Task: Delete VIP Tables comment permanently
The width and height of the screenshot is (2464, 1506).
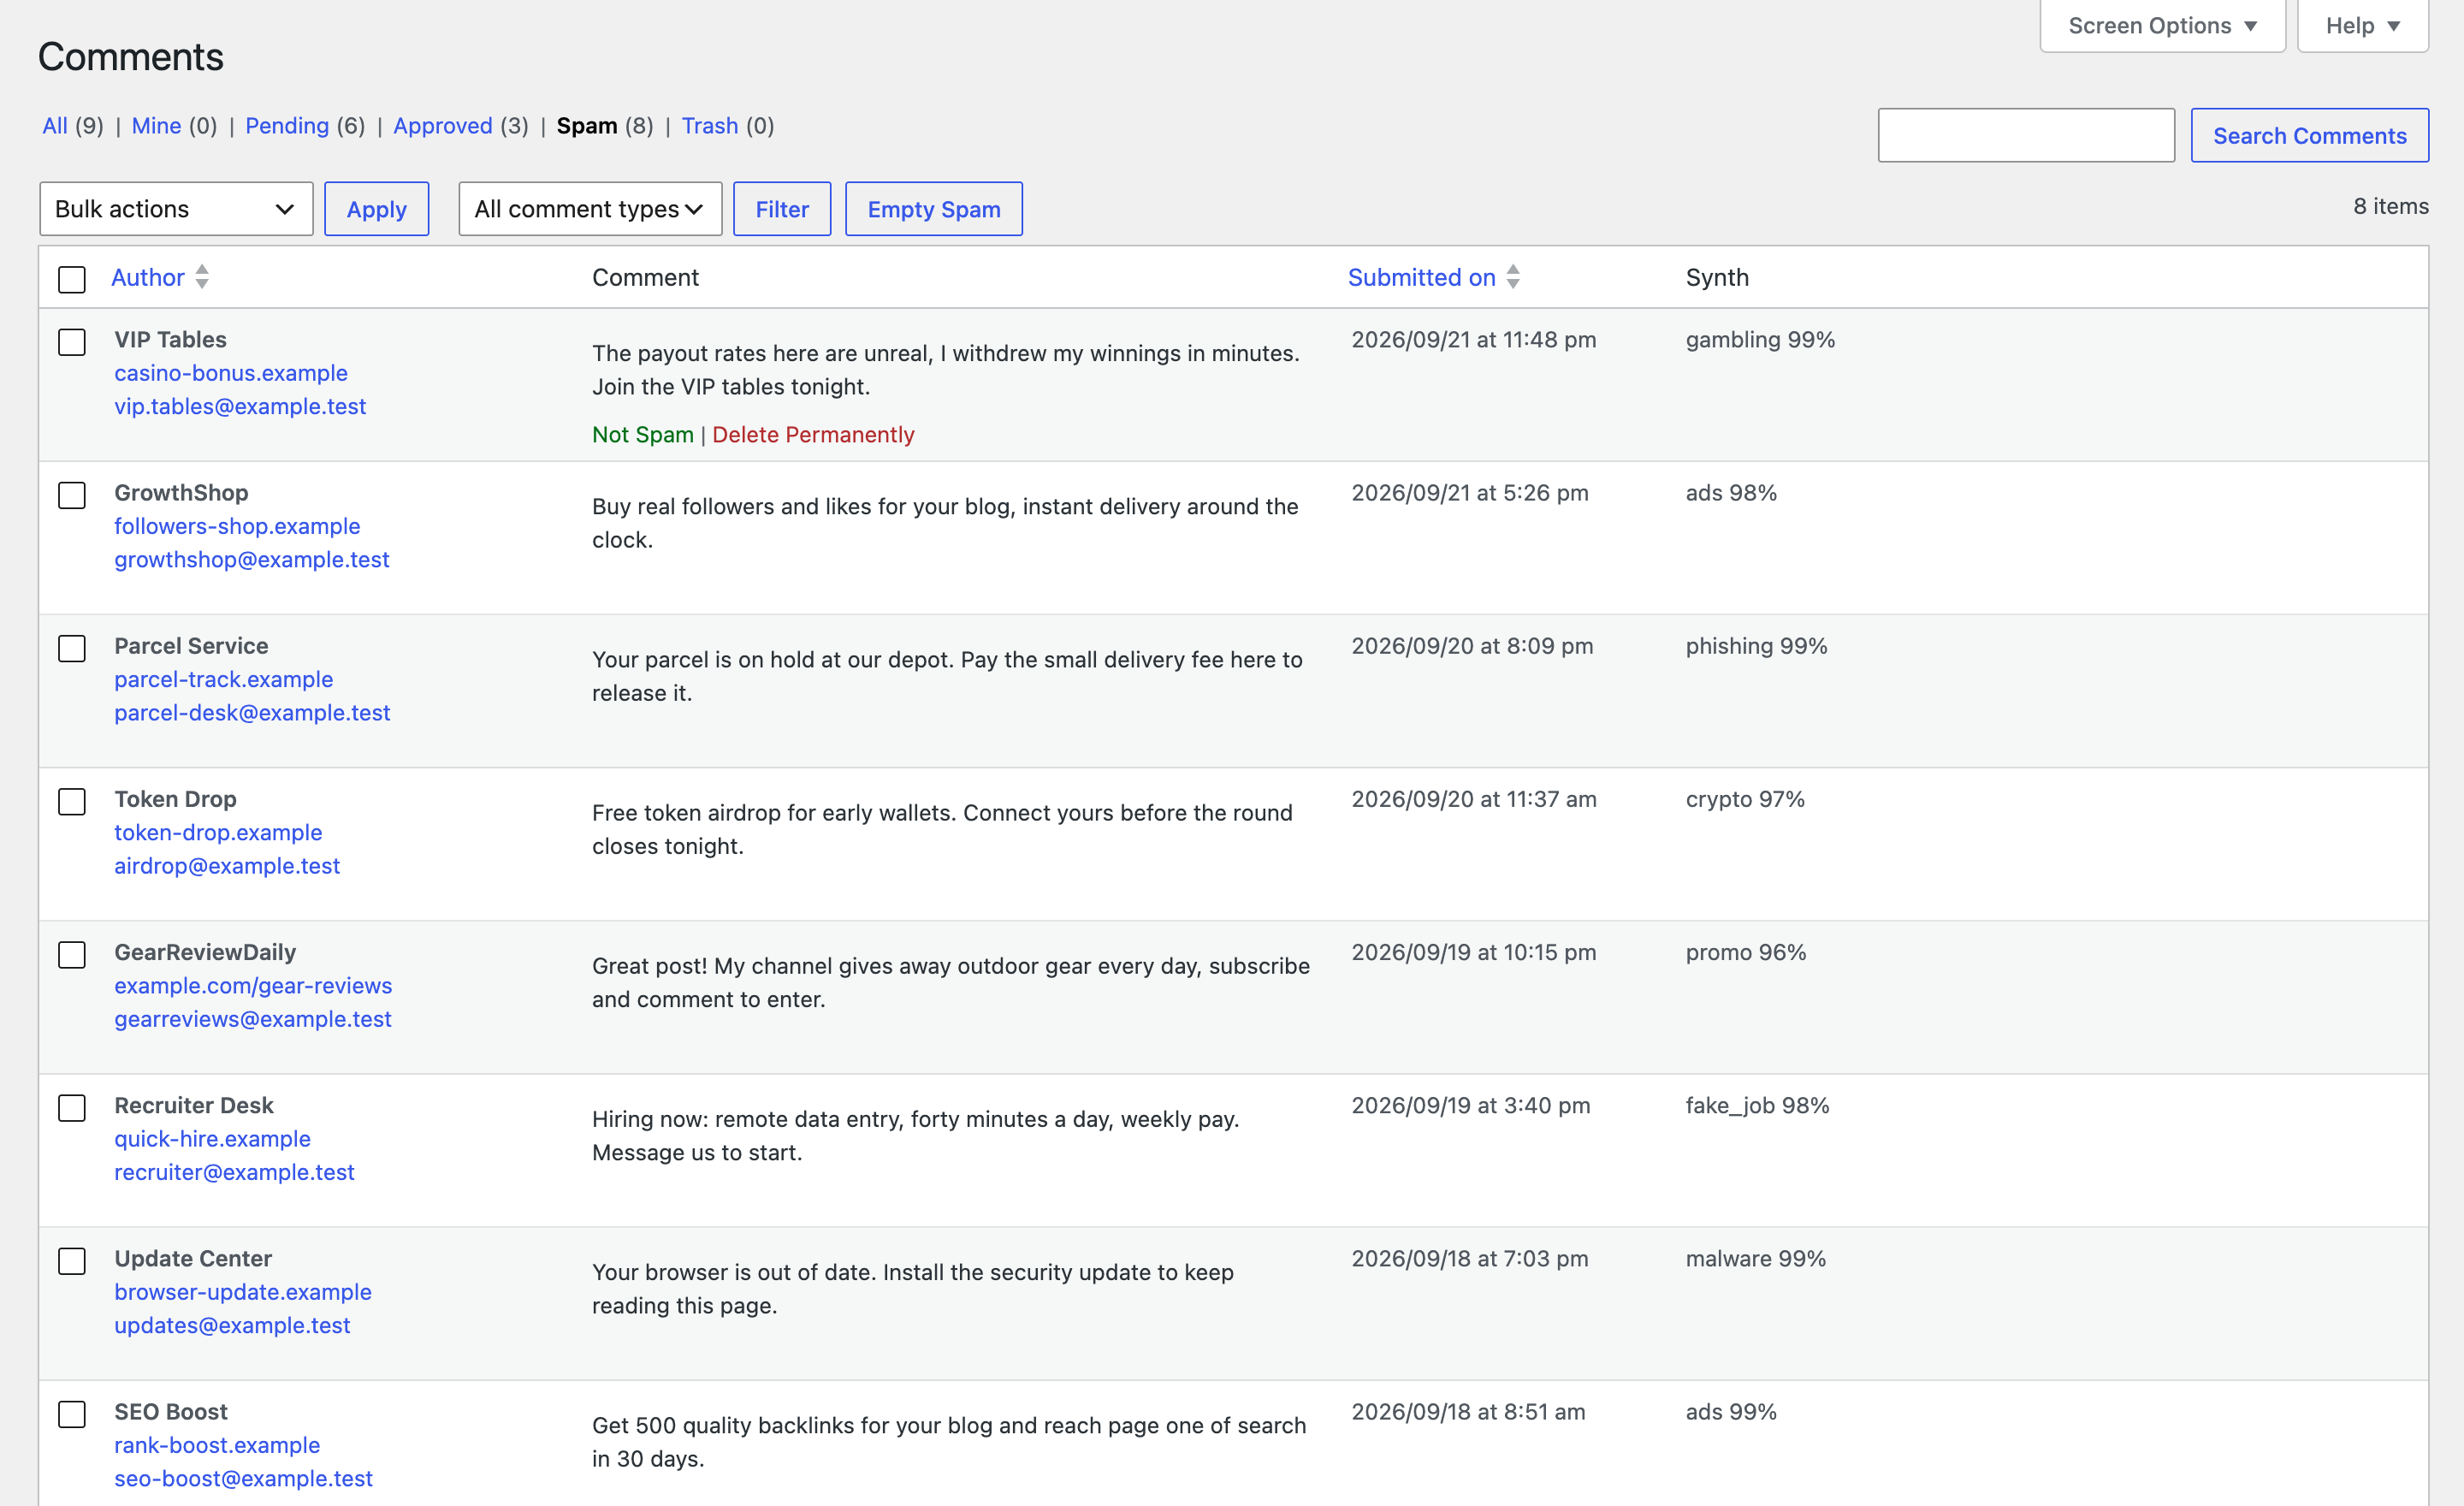Action: tap(813, 434)
